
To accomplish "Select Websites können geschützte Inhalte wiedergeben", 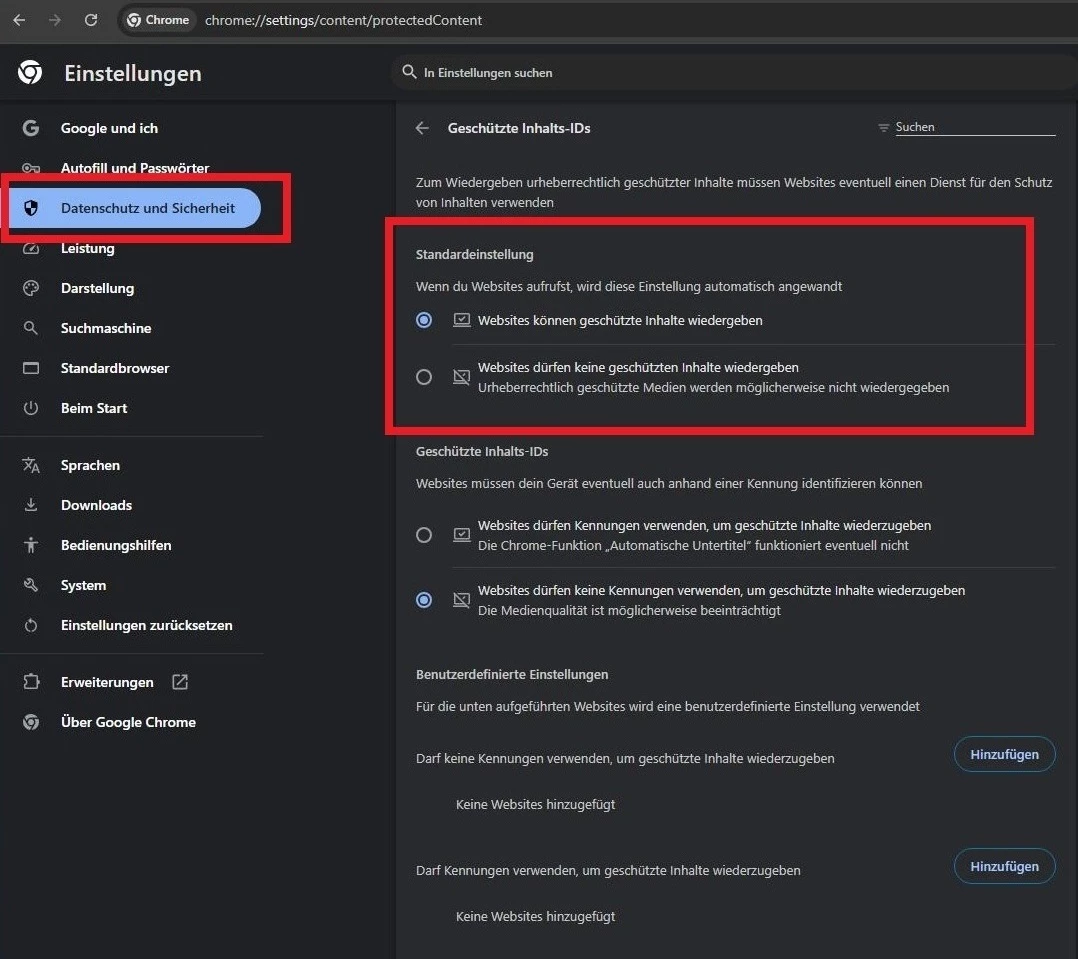I will pyautogui.click(x=424, y=320).
